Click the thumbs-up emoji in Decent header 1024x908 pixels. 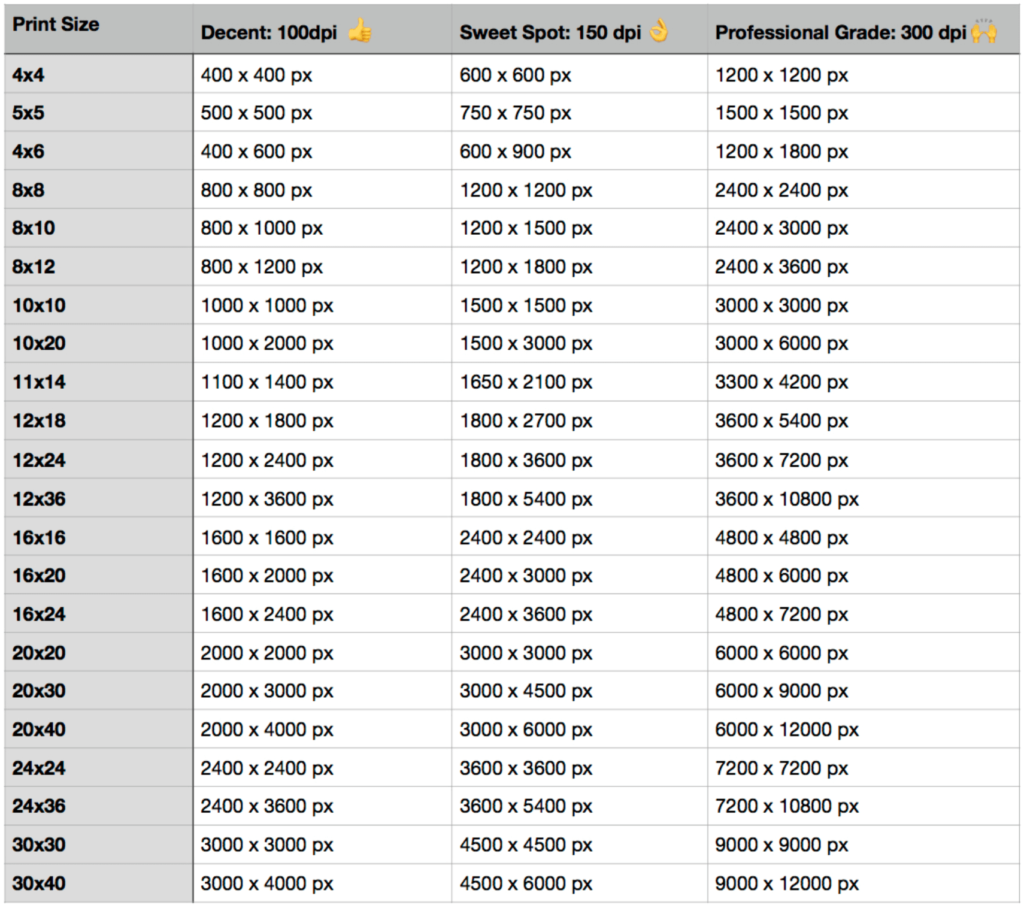click(360, 30)
